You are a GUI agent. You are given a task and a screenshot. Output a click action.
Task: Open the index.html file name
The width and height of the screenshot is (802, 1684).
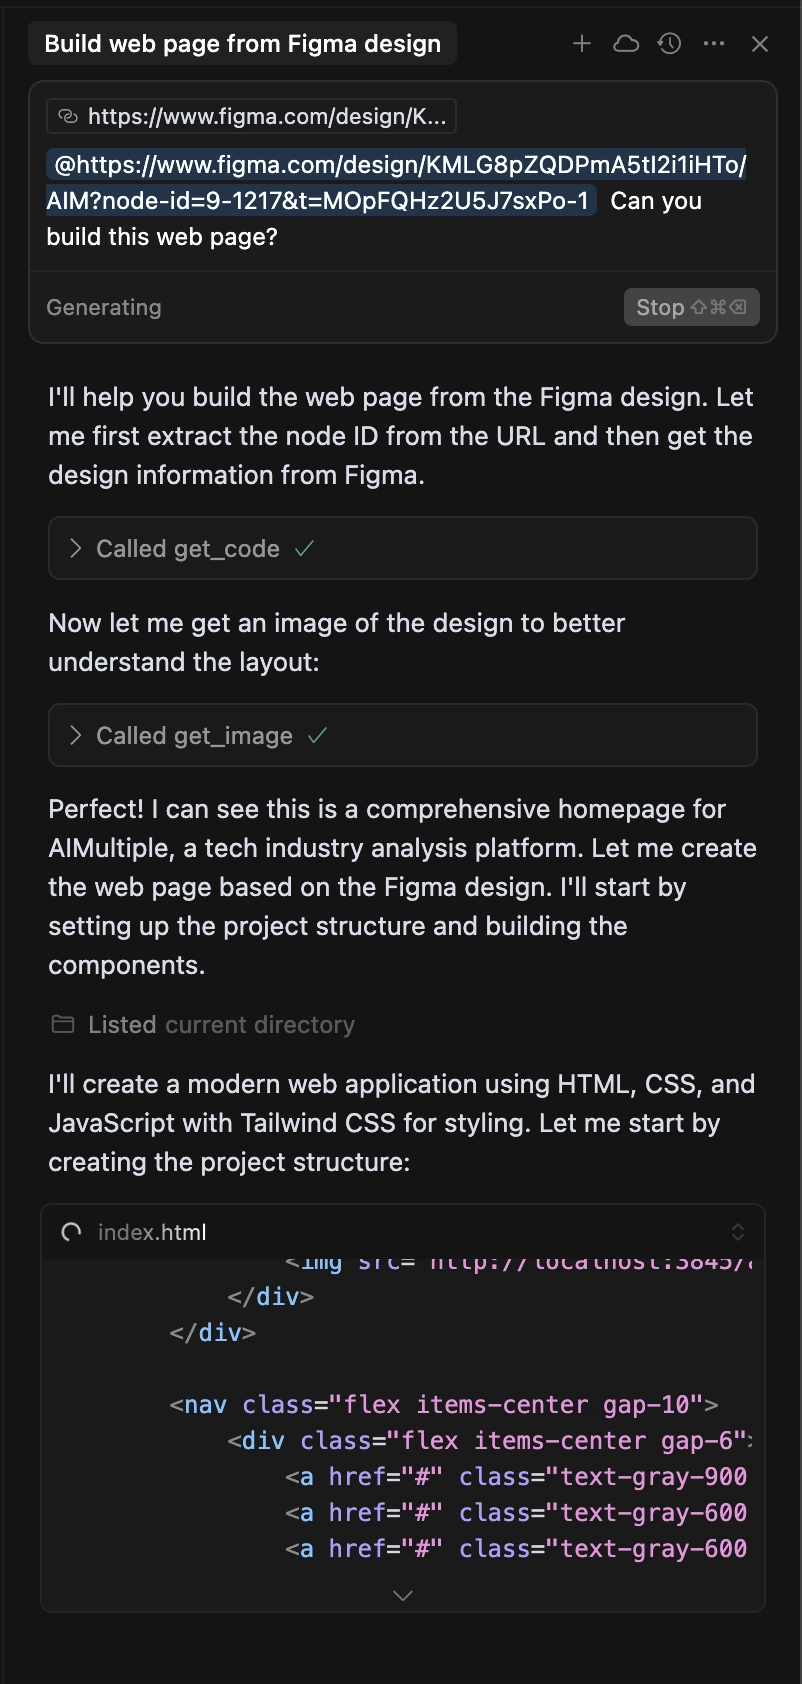tap(152, 1232)
